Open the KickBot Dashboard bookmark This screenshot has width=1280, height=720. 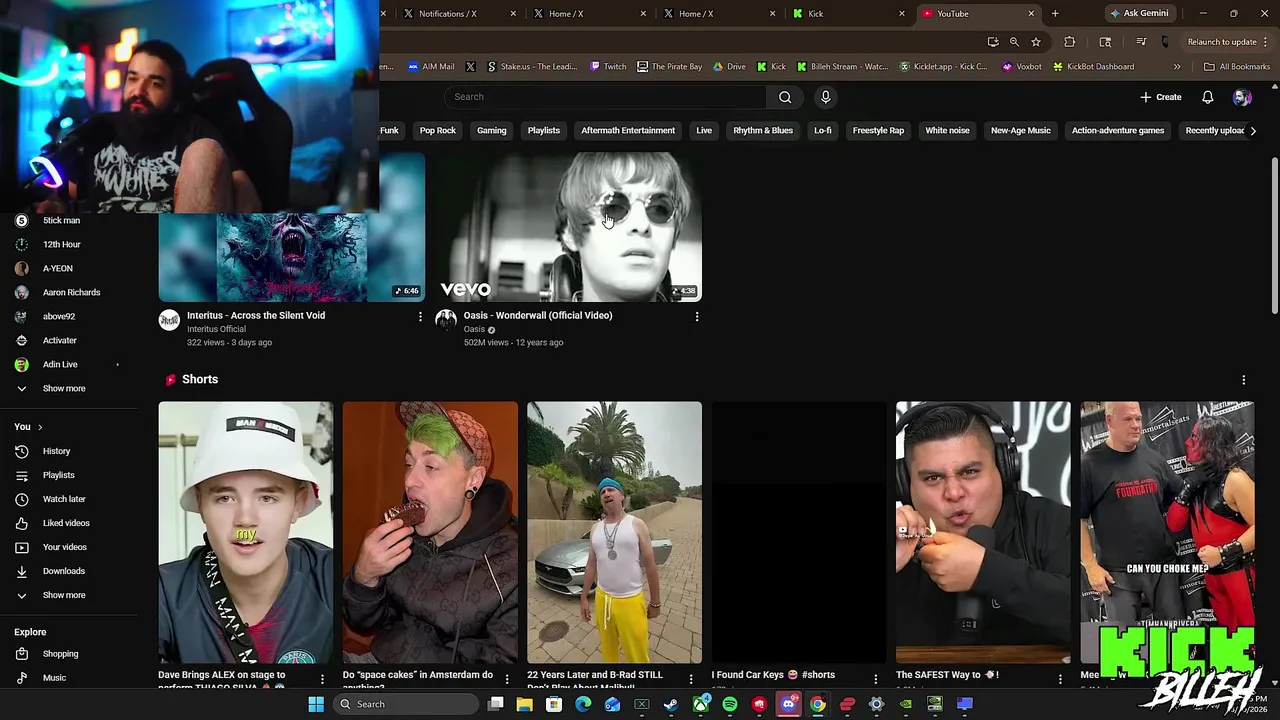pos(1093,67)
